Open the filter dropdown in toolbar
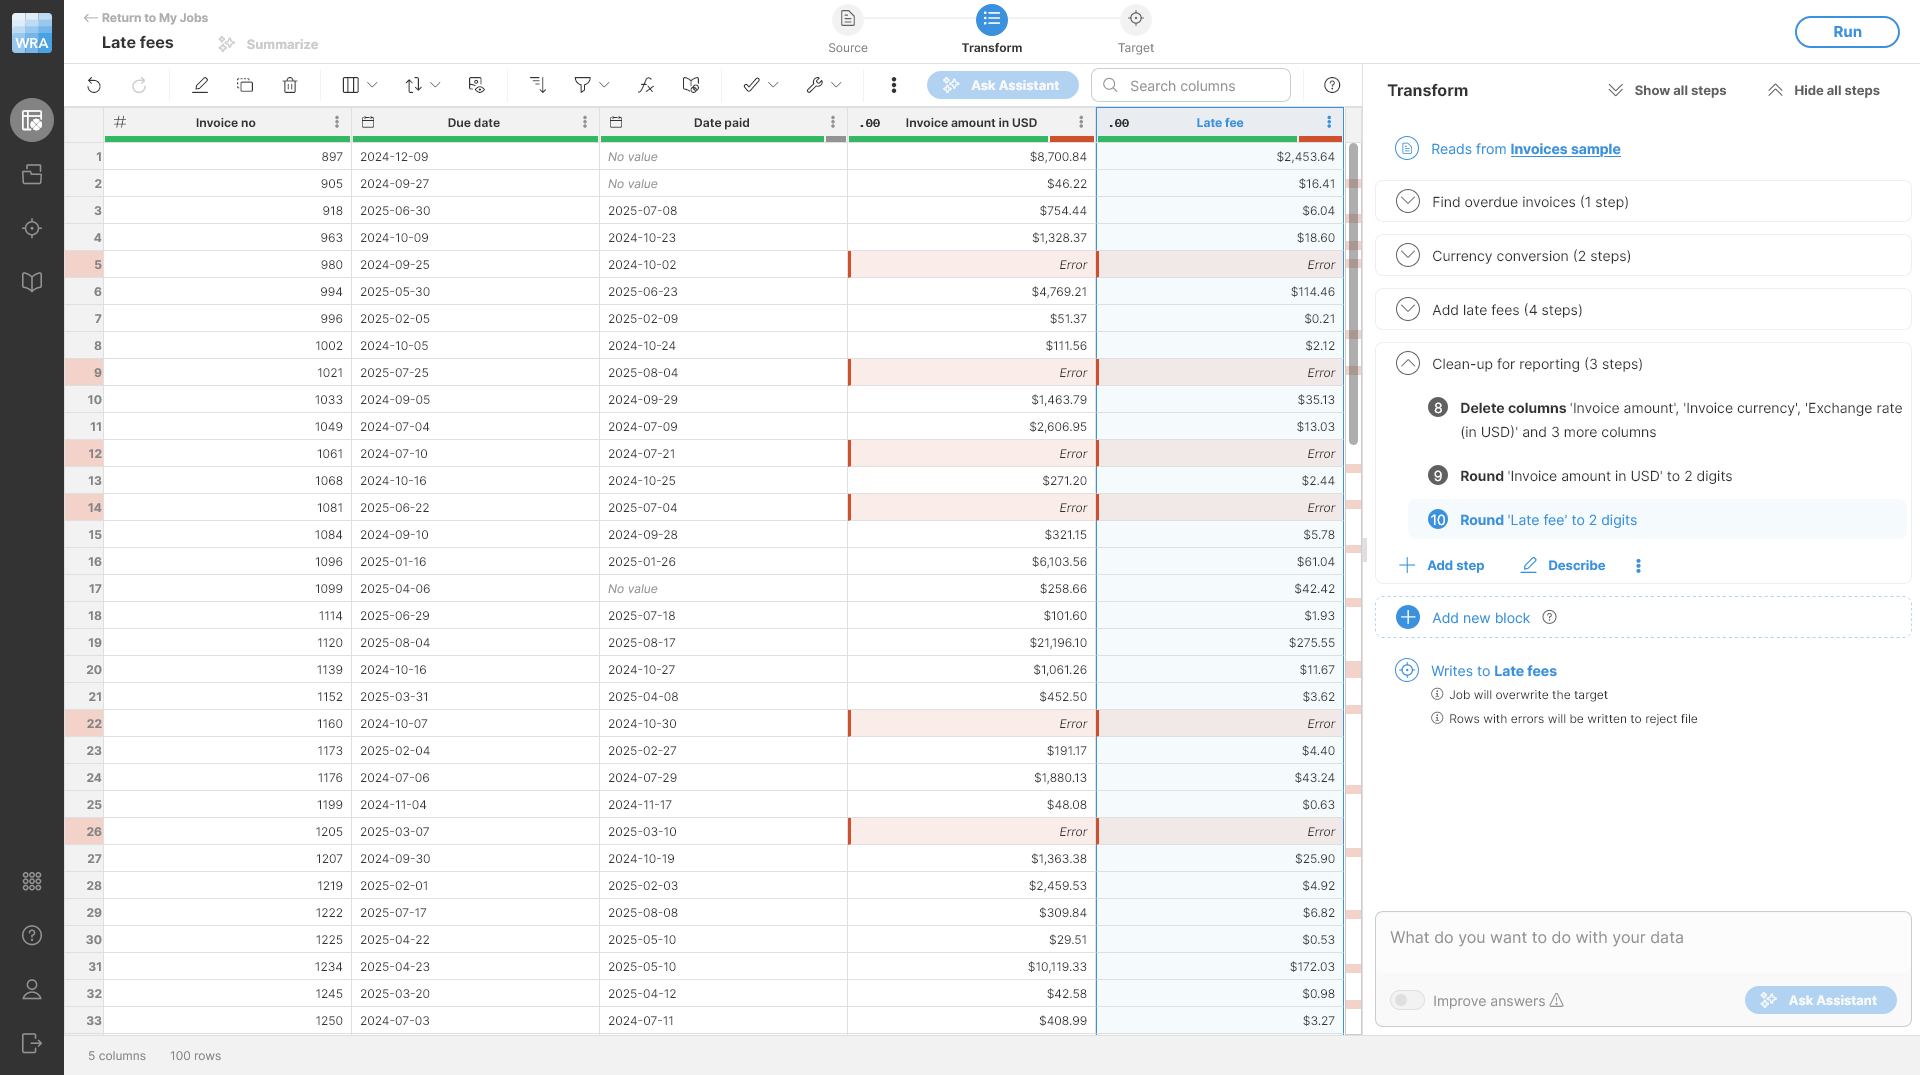Image resolution: width=1920 pixels, height=1075 pixels. point(591,85)
